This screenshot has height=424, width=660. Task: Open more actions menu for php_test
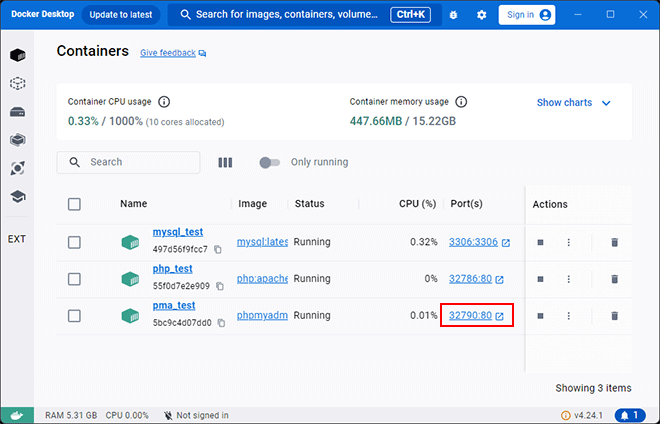click(569, 279)
